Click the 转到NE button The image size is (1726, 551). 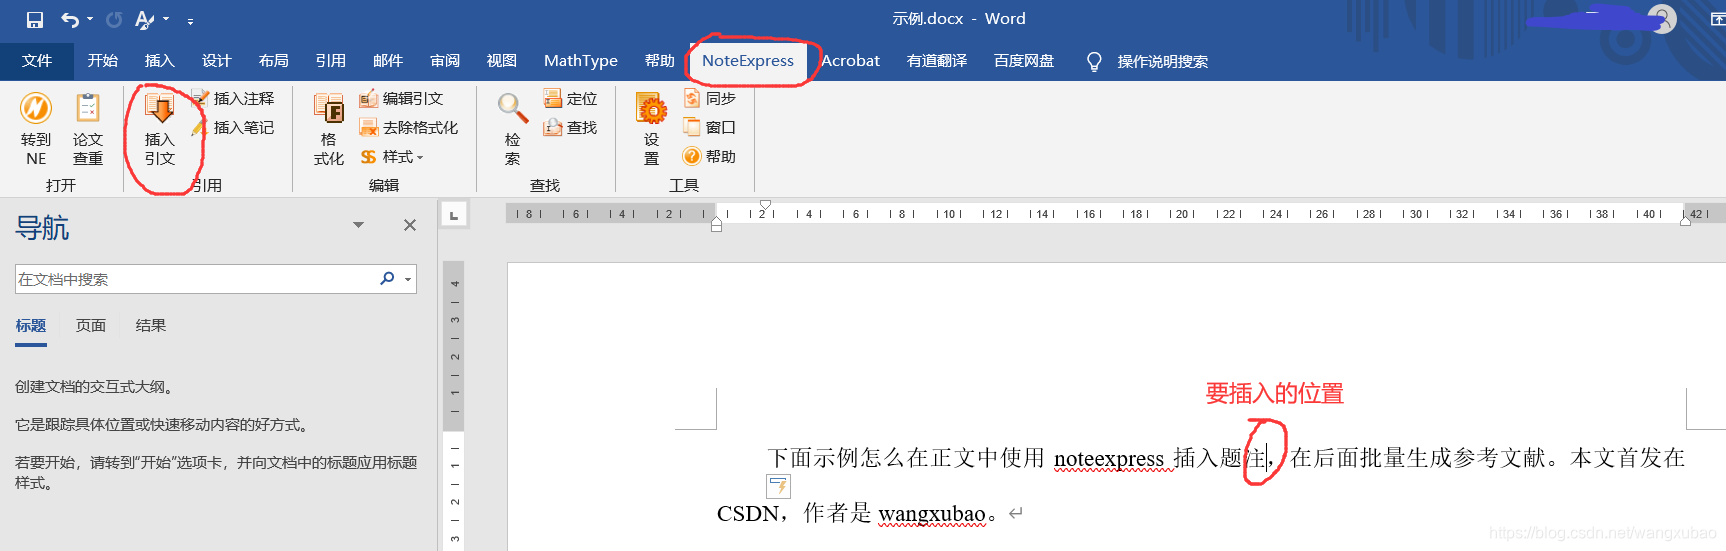coord(36,130)
